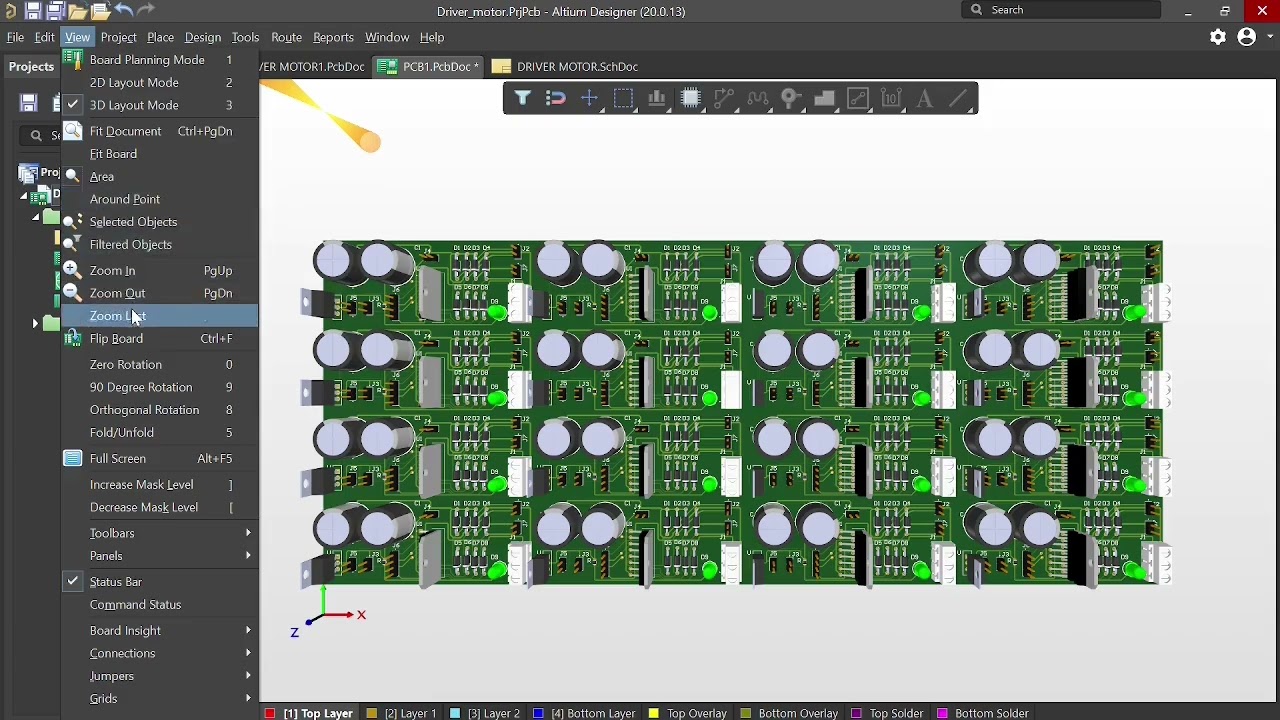The image size is (1280, 720).
Task: Switch to the DRIVER MOTOR.SchDoc tab
Action: (x=566, y=67)
